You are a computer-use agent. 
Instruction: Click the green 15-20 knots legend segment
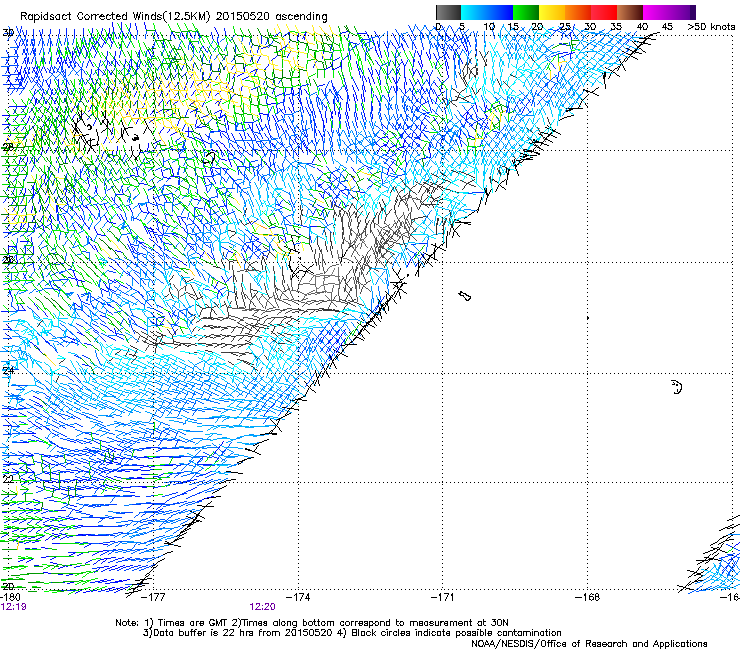[x=526, y=12]
